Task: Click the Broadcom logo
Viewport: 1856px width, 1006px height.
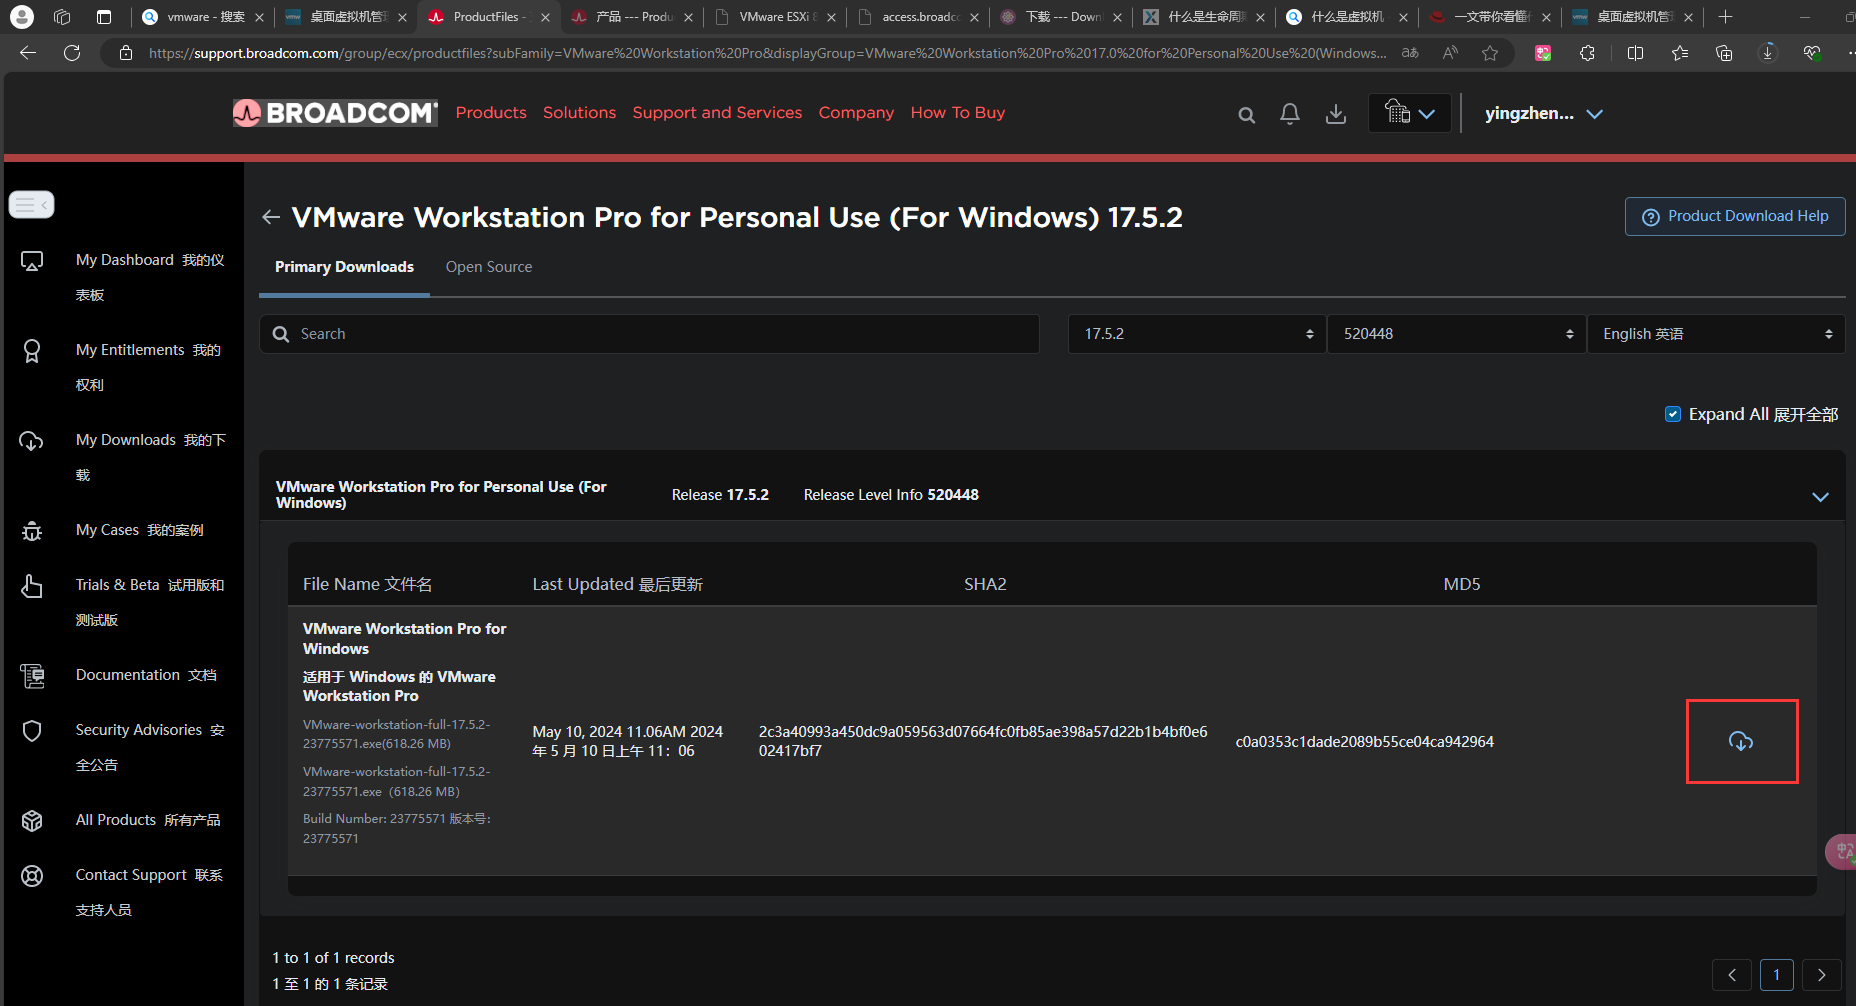Action: [335, 113]
